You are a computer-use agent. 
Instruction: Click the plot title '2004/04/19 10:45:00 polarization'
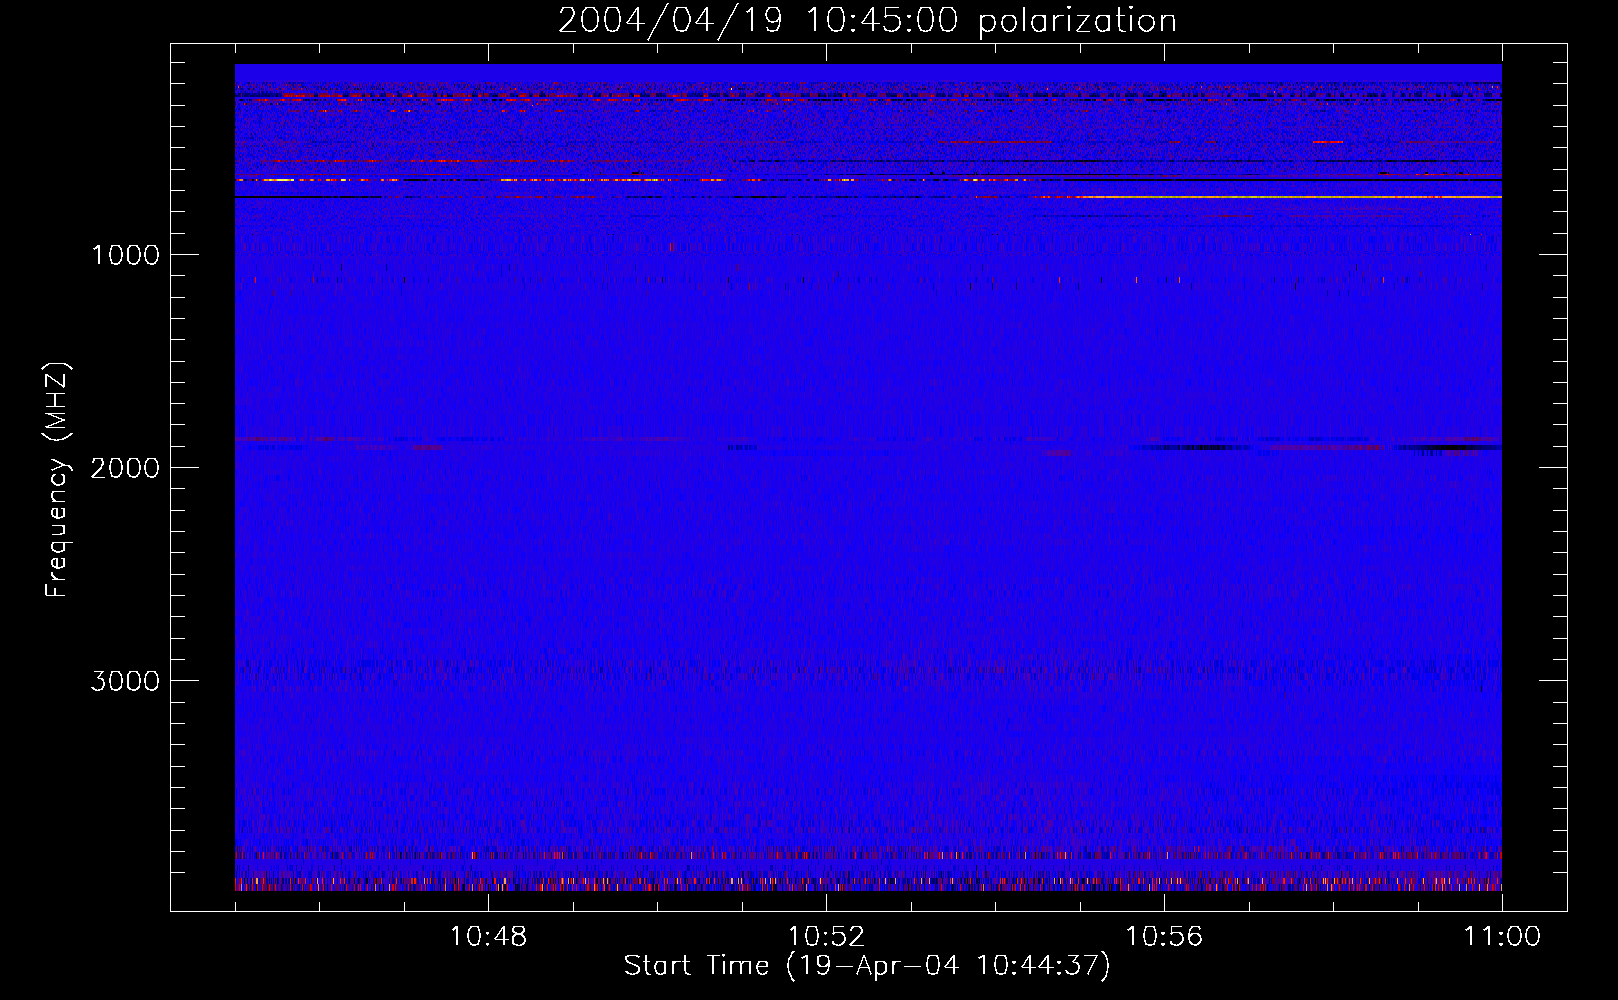tap(867, 21)
